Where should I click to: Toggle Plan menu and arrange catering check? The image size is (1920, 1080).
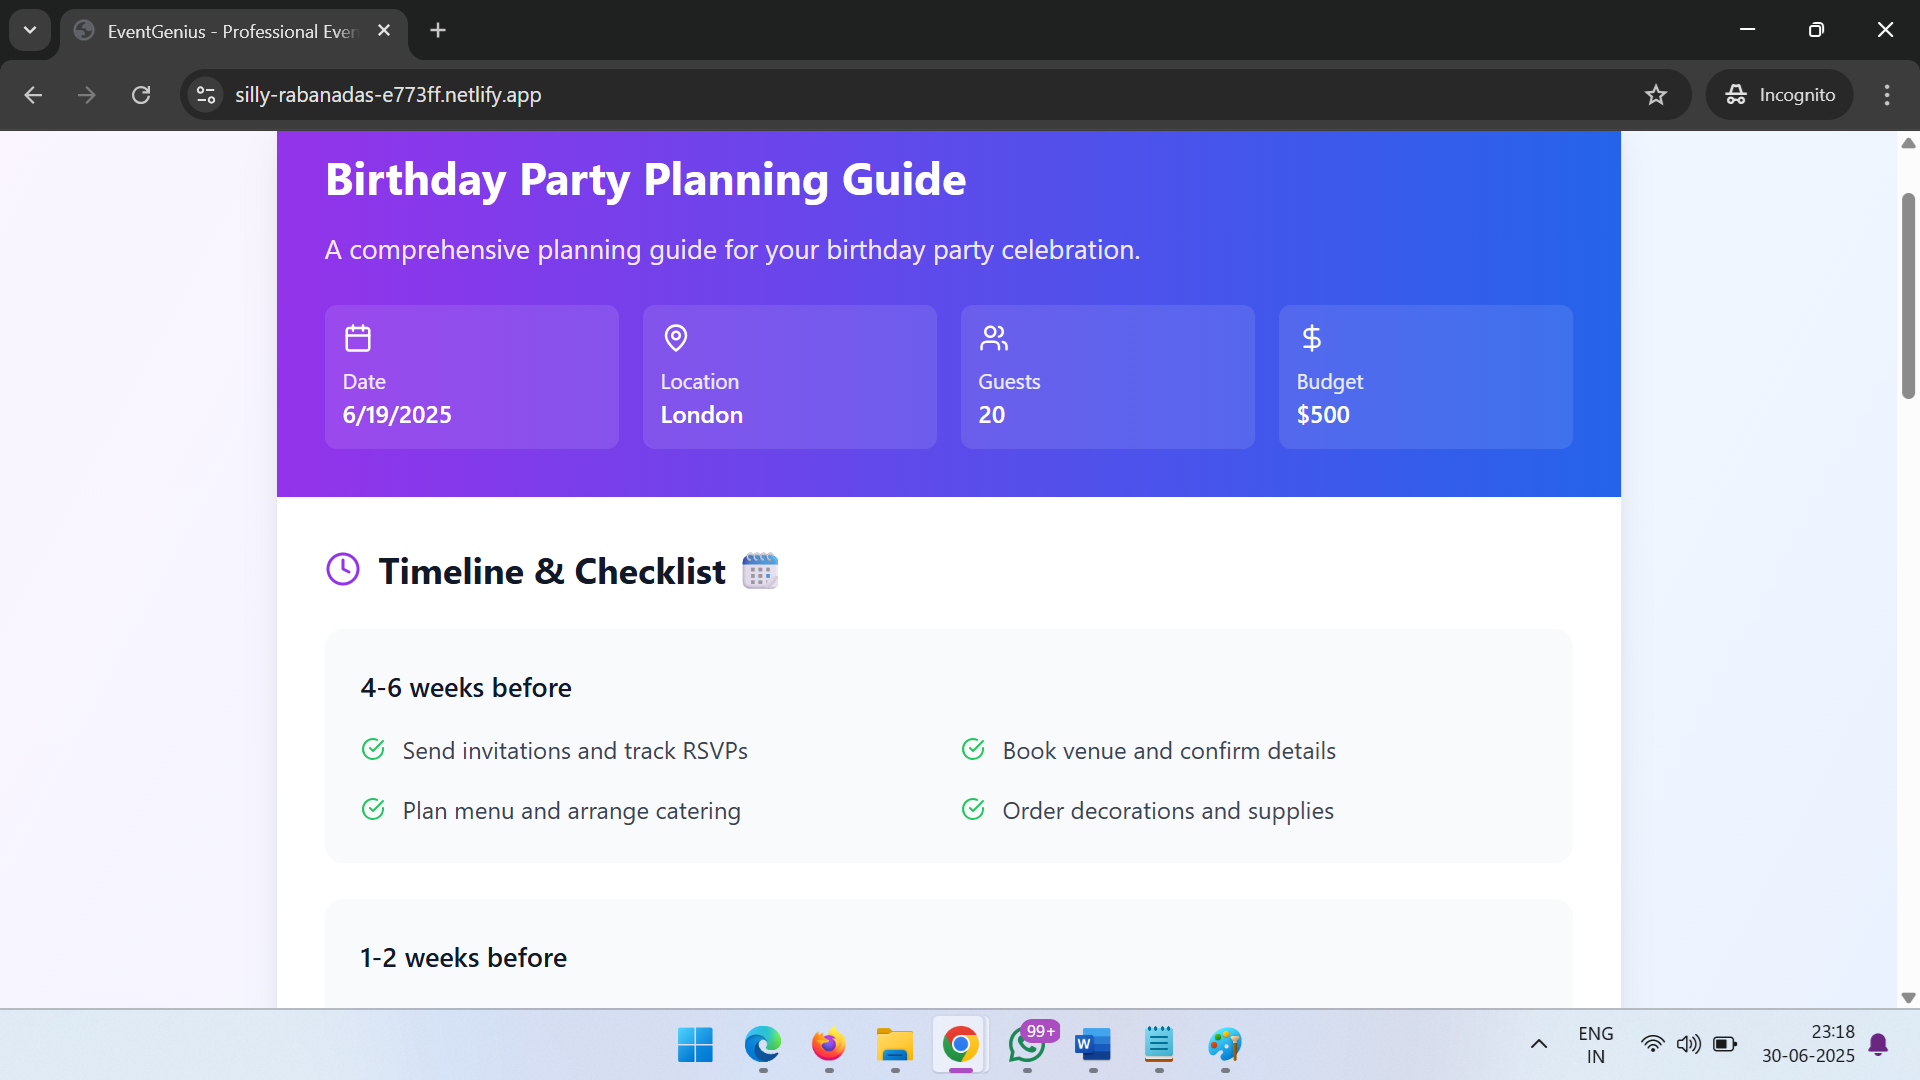[x=373, y=810]
